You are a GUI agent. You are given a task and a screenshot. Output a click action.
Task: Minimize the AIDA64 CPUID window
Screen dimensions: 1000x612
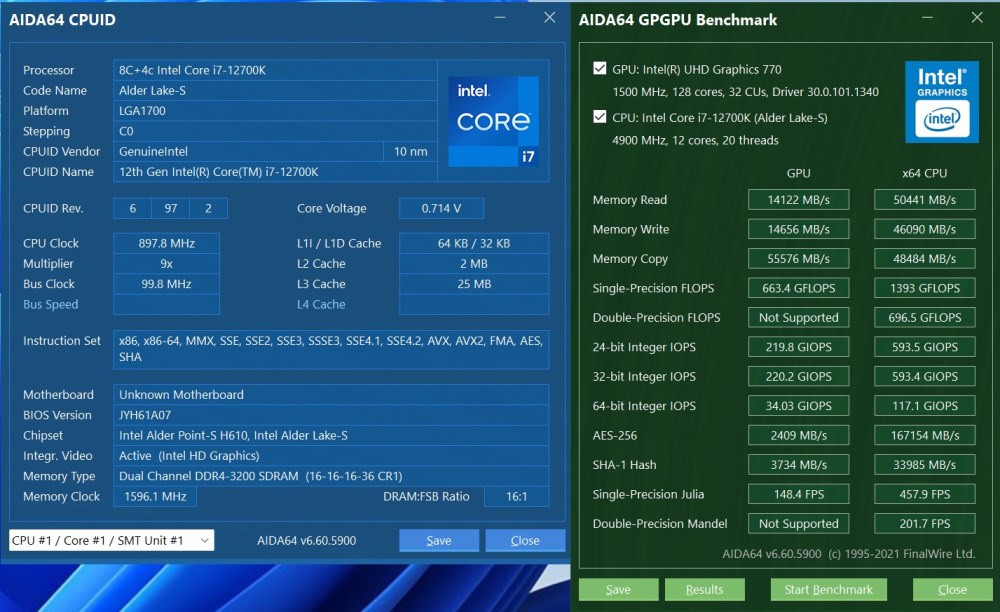500,18
